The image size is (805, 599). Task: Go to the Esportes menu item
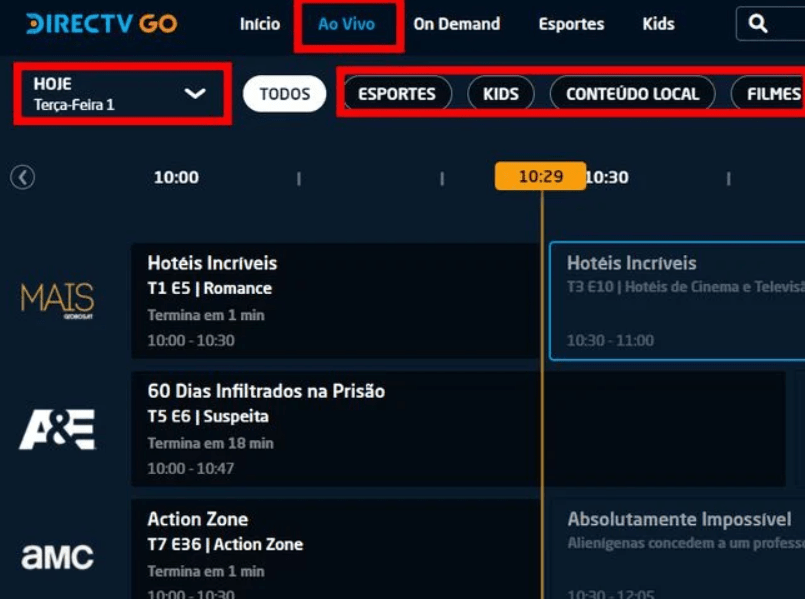pyautogui.click(x=571, y=24)
